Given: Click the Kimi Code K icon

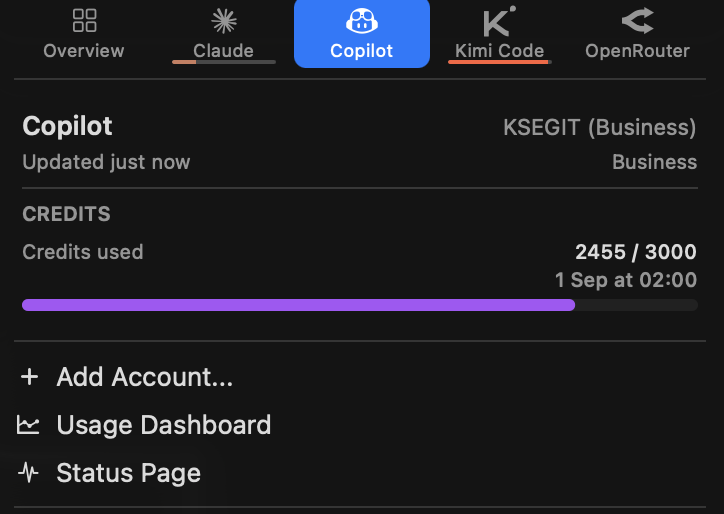Looking at the screenshot, I should tap(500, 21).
